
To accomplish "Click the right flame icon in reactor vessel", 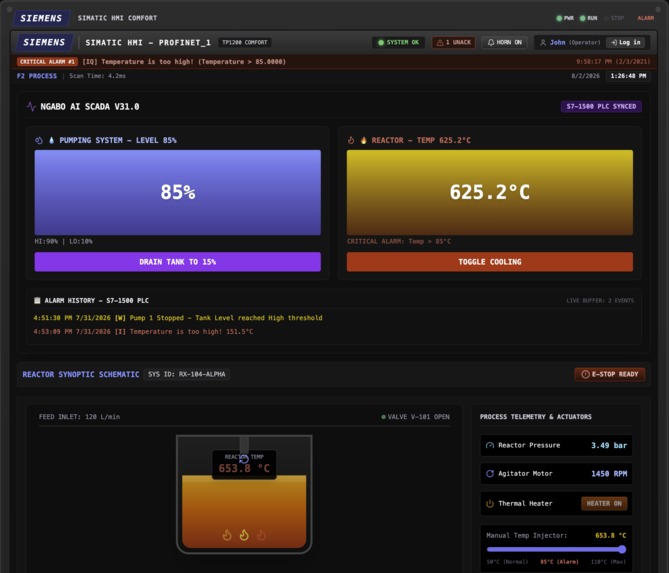I will pyautogui.click(x=261, y=535).
